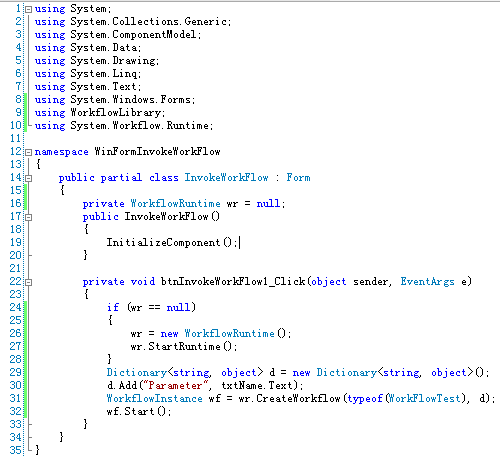Screen dimensions: 500x457
Task: Collapse the namespace WinFormInvokeWorkFlow block
Action: (29, 152)
